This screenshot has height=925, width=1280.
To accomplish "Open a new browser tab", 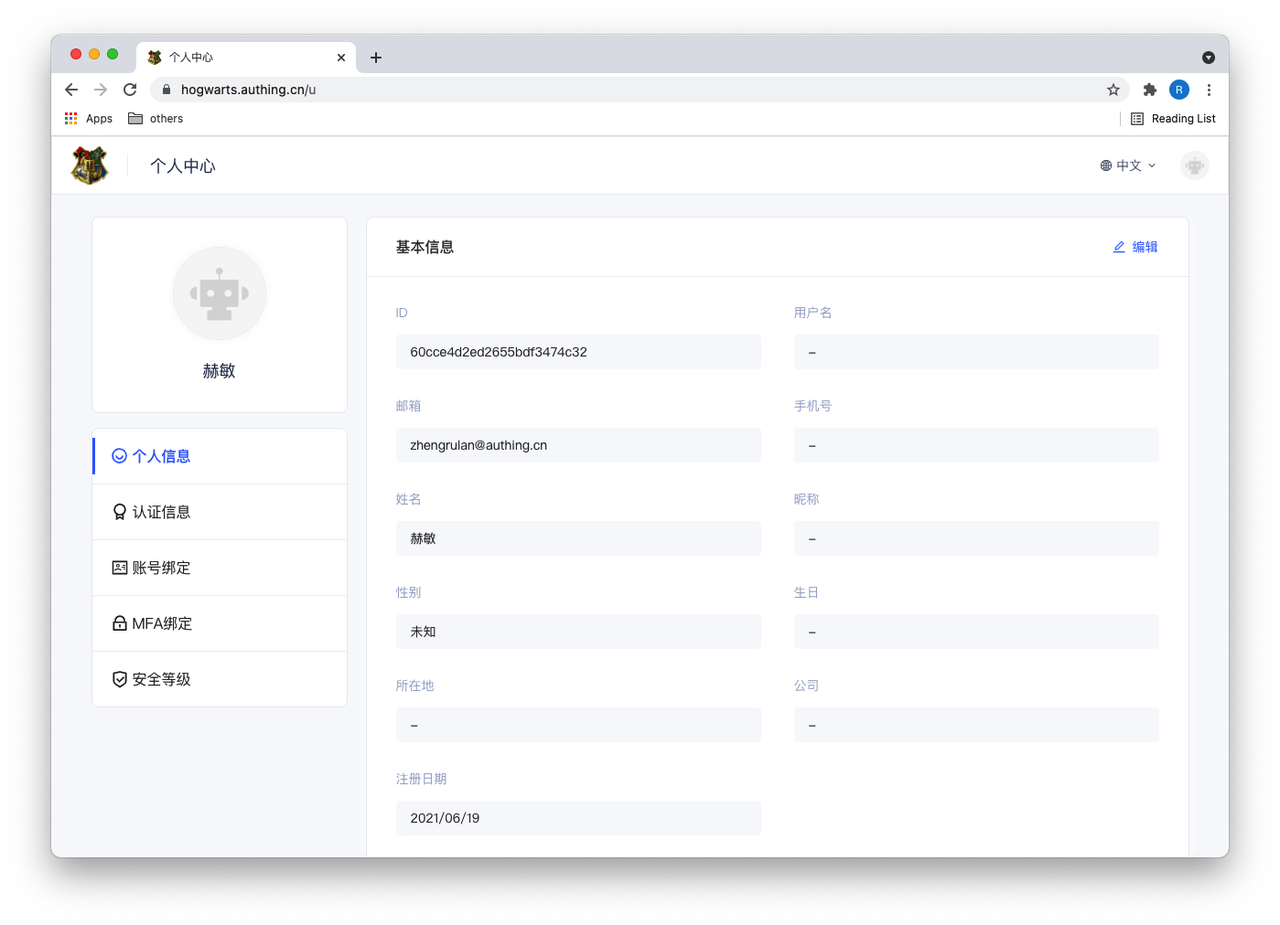I will click(376, 57).
